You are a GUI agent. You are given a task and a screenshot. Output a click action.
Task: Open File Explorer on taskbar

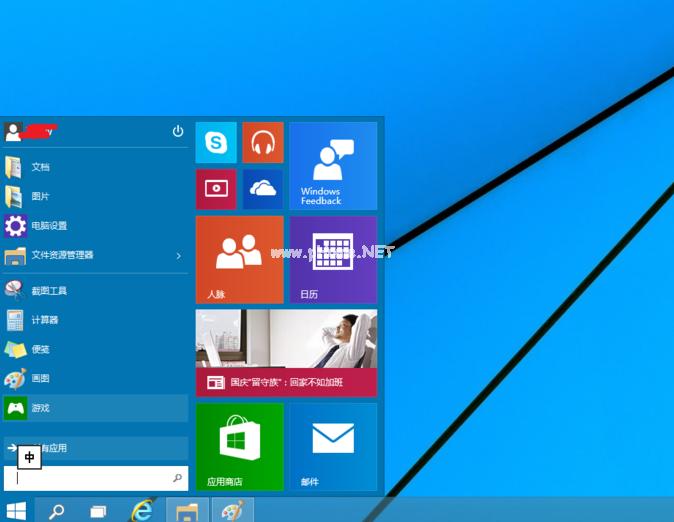(x=187, y=511)
